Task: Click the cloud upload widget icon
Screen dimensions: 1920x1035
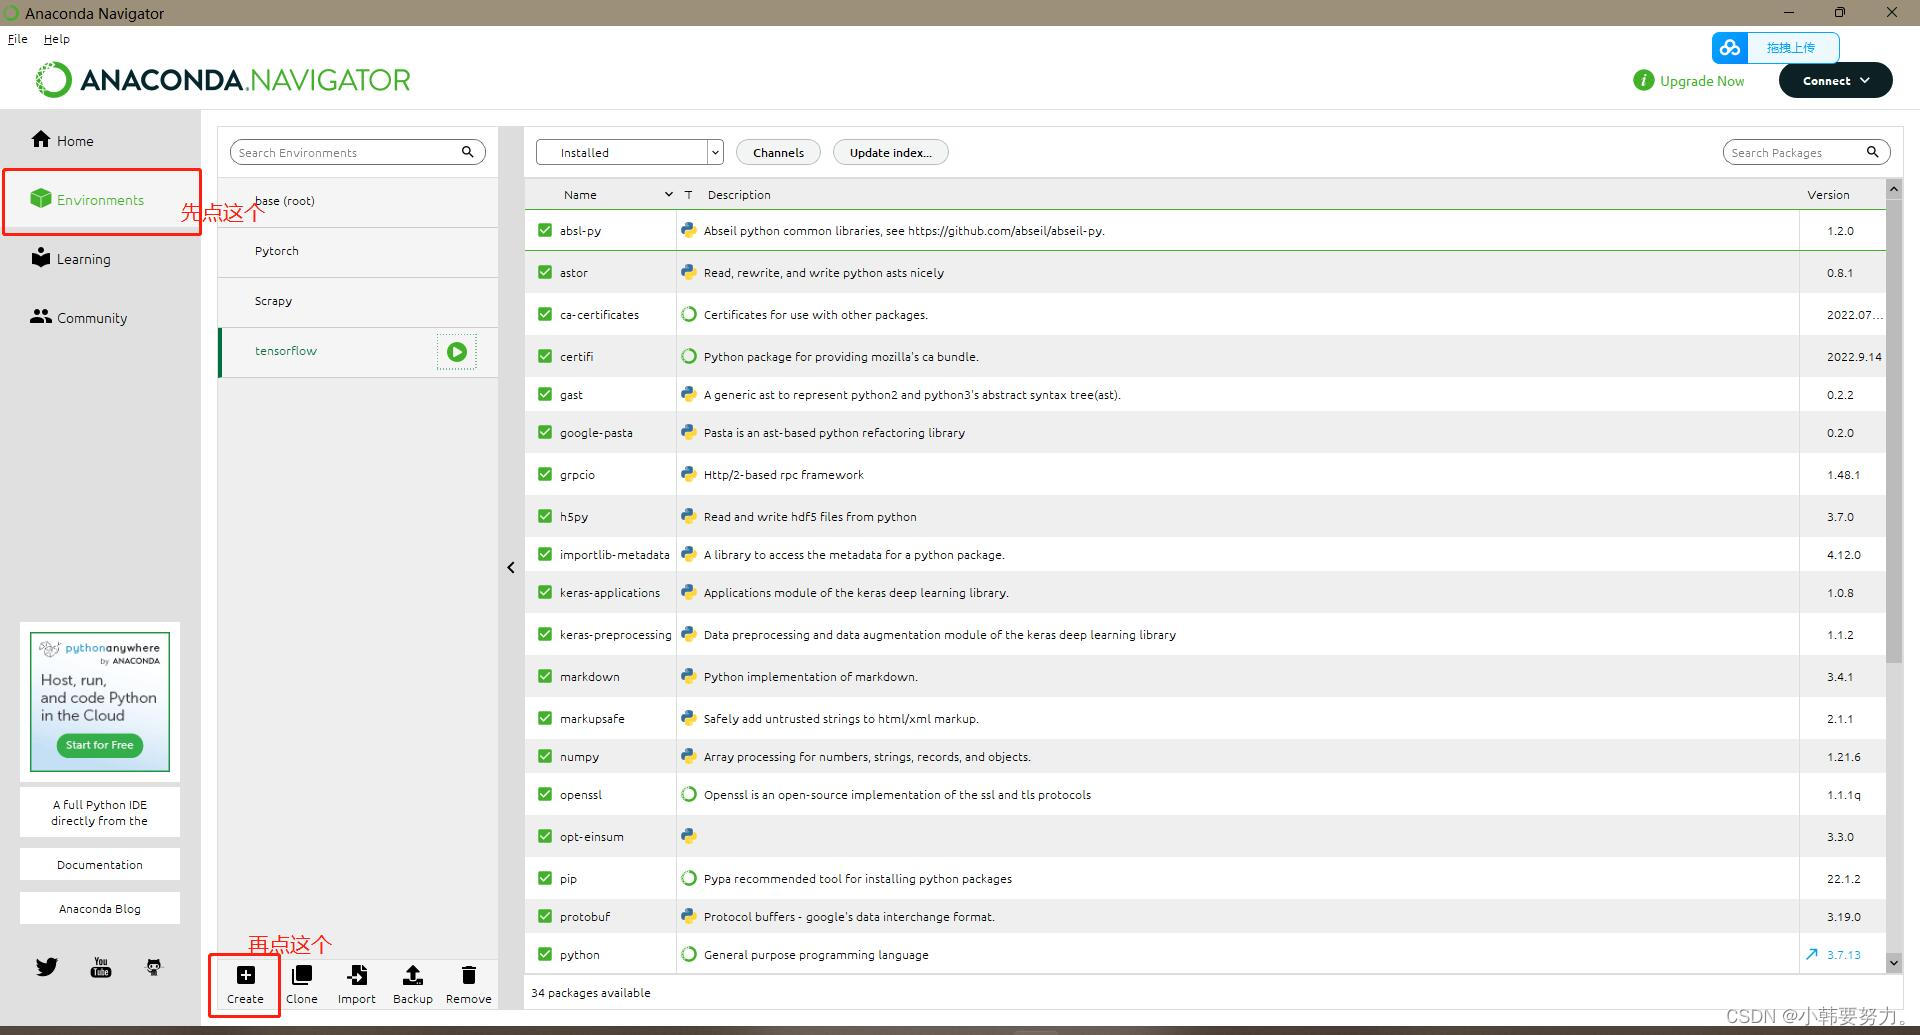Action: click(x=1730, y=47)
